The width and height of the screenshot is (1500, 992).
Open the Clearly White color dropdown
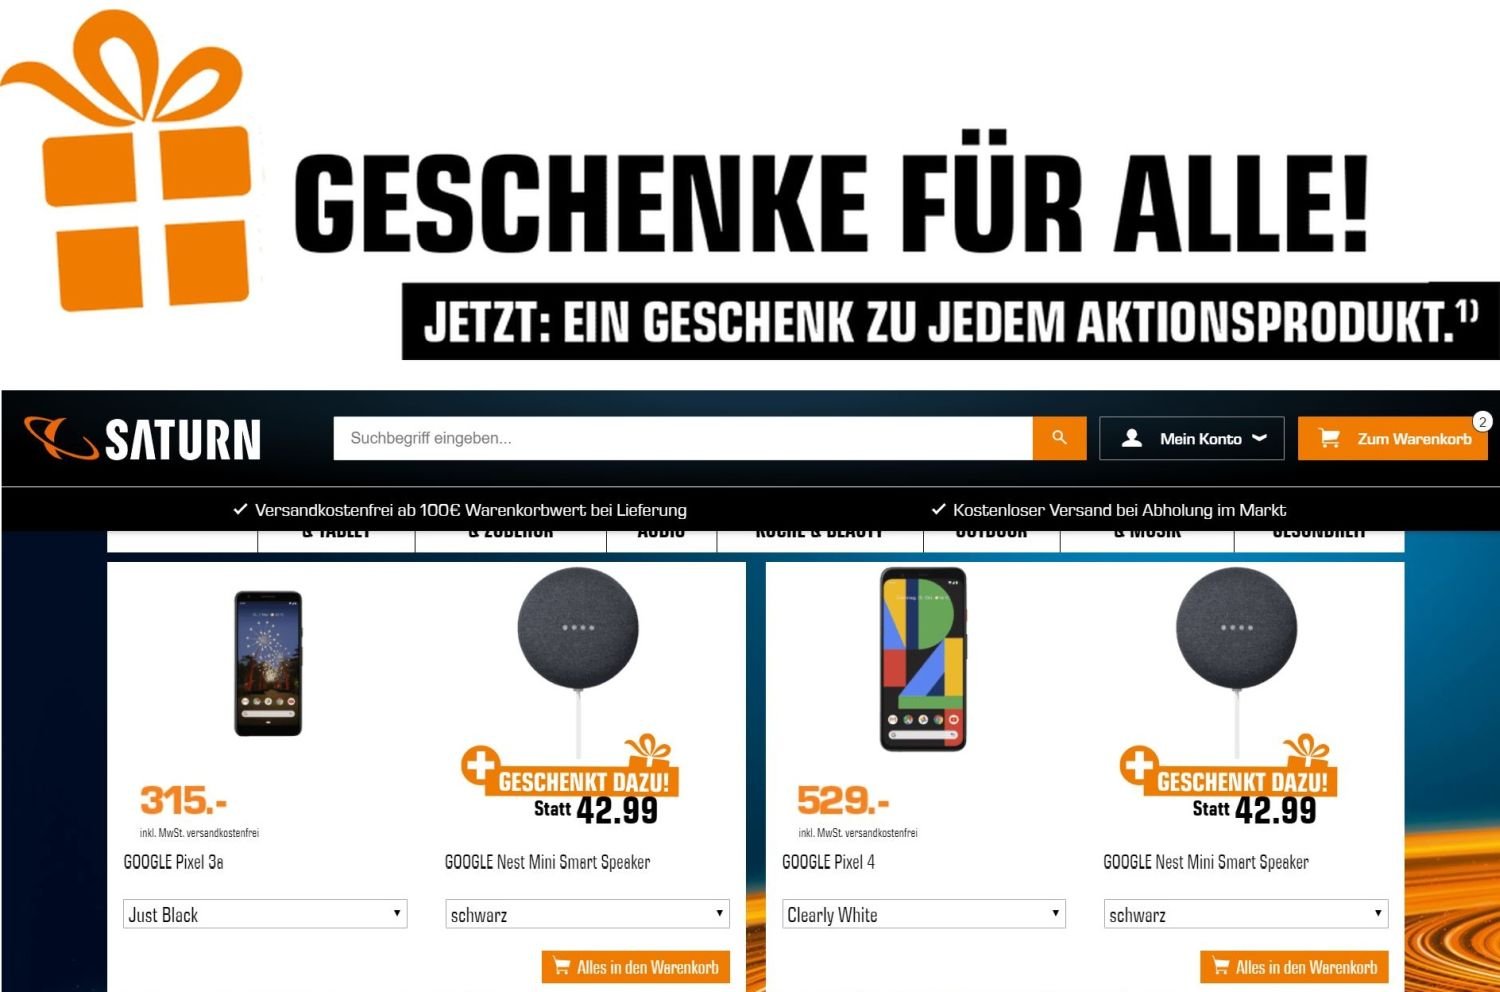(x=923, y=914)
